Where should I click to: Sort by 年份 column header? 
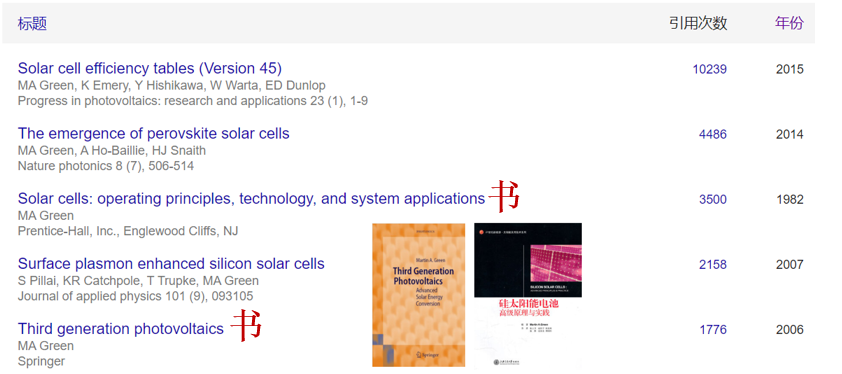coord(789,23)
